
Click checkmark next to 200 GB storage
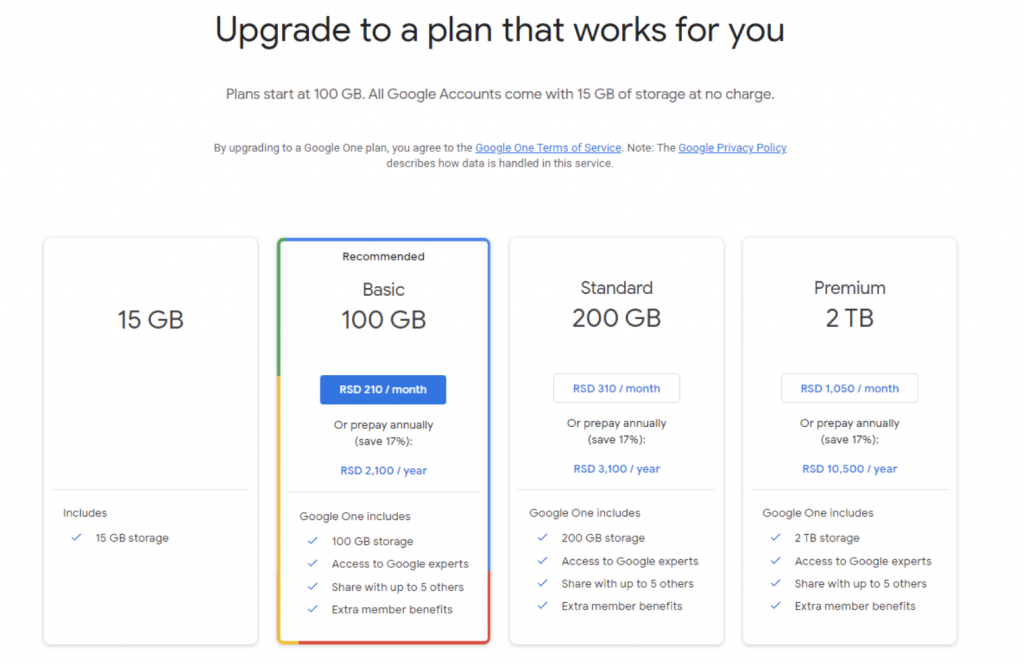(543, 538)
